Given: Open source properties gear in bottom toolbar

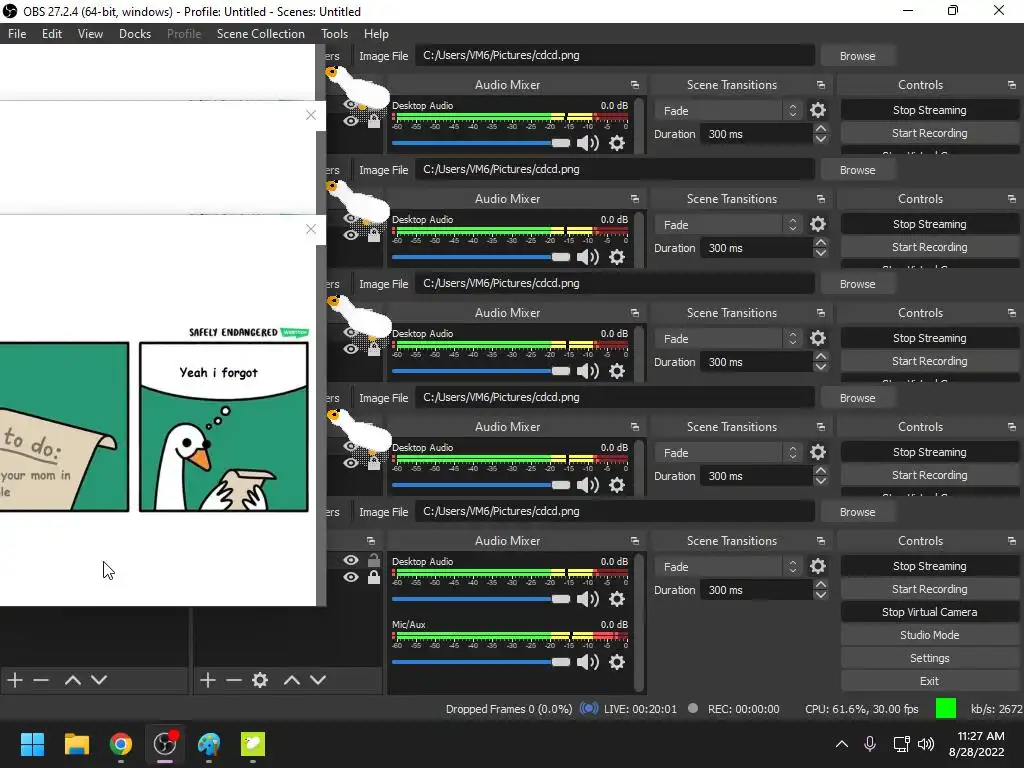Looking at the screenshot, I should tap(260, 680).
